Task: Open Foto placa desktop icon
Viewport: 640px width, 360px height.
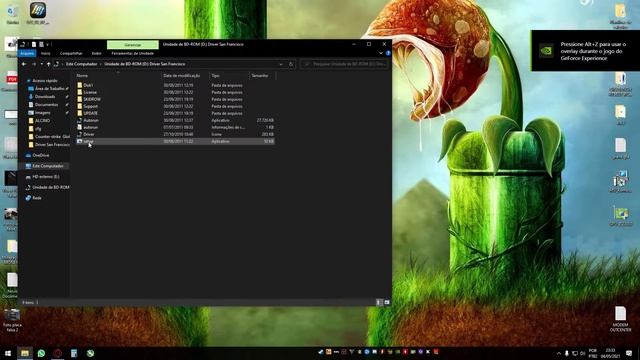Action: [x=12, y=320]
